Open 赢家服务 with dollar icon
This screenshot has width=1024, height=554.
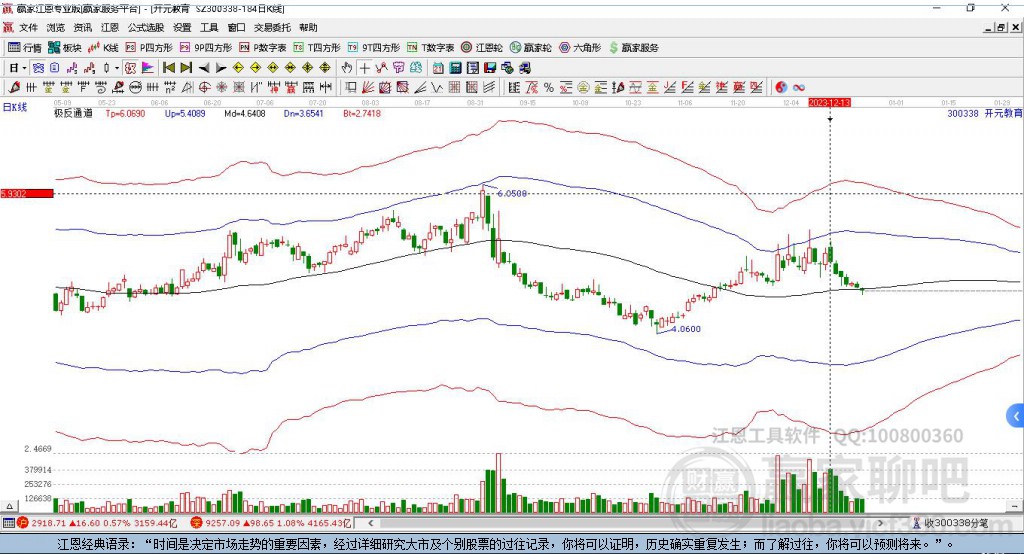[634, 48]
